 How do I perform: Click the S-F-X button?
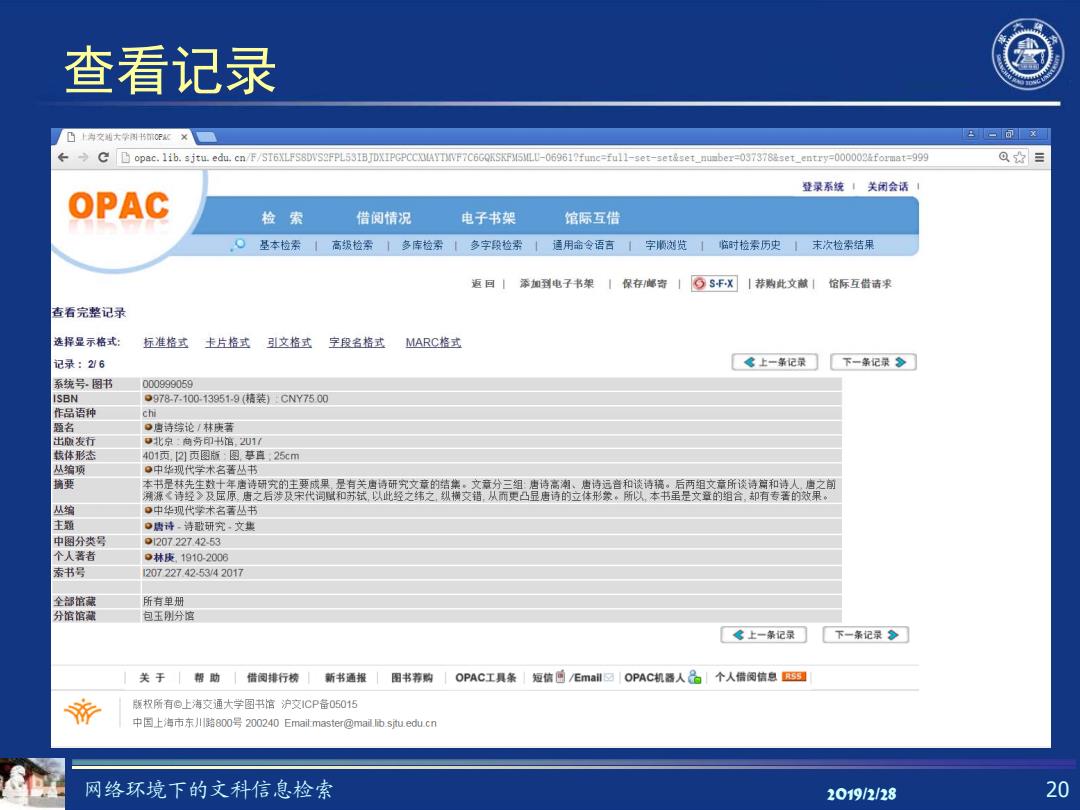pyautogui.click(x=714, y=284)
